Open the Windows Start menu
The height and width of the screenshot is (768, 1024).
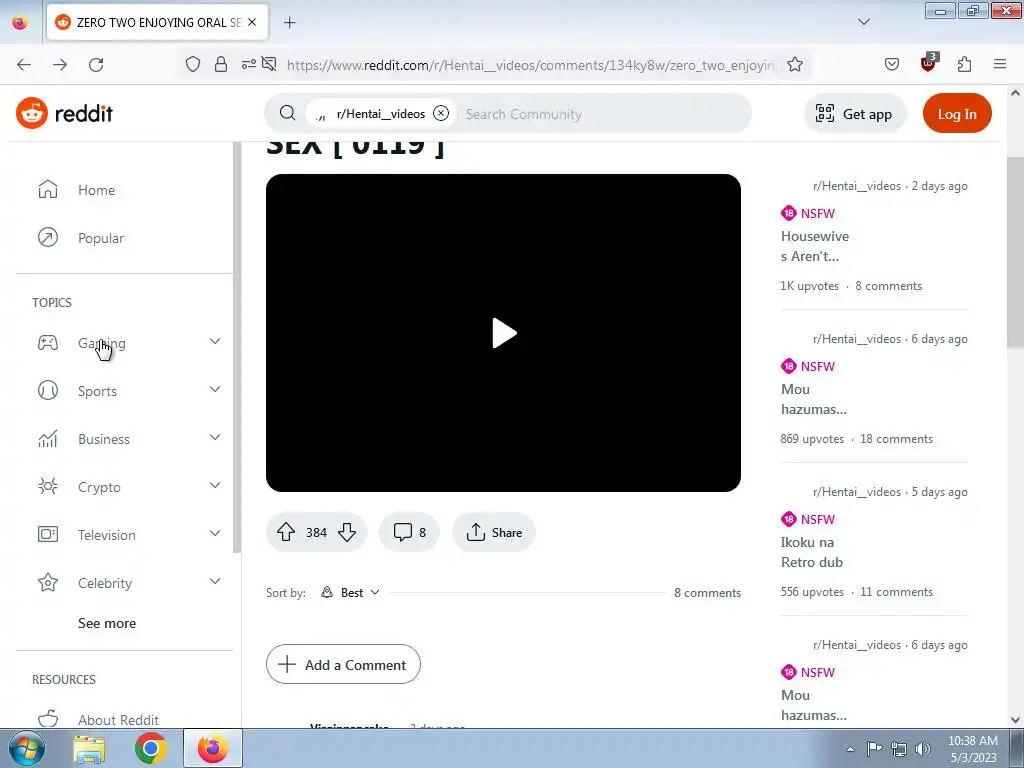click(x=27, y=748)
